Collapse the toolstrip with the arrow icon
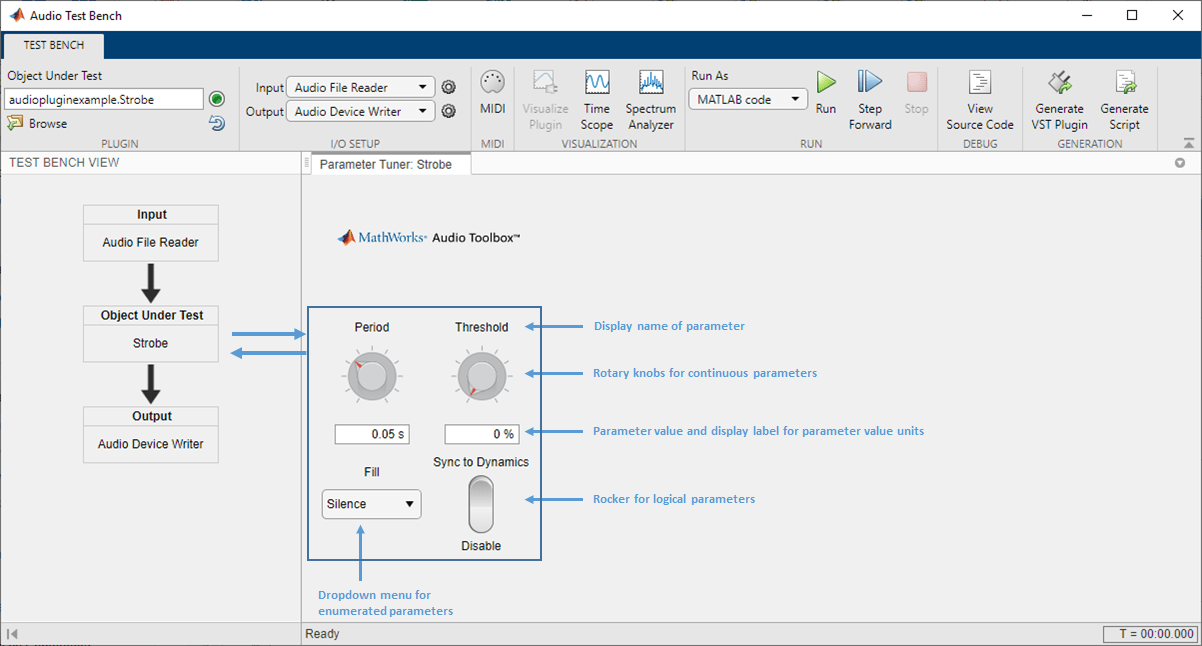 click(x=1188, y=143)
